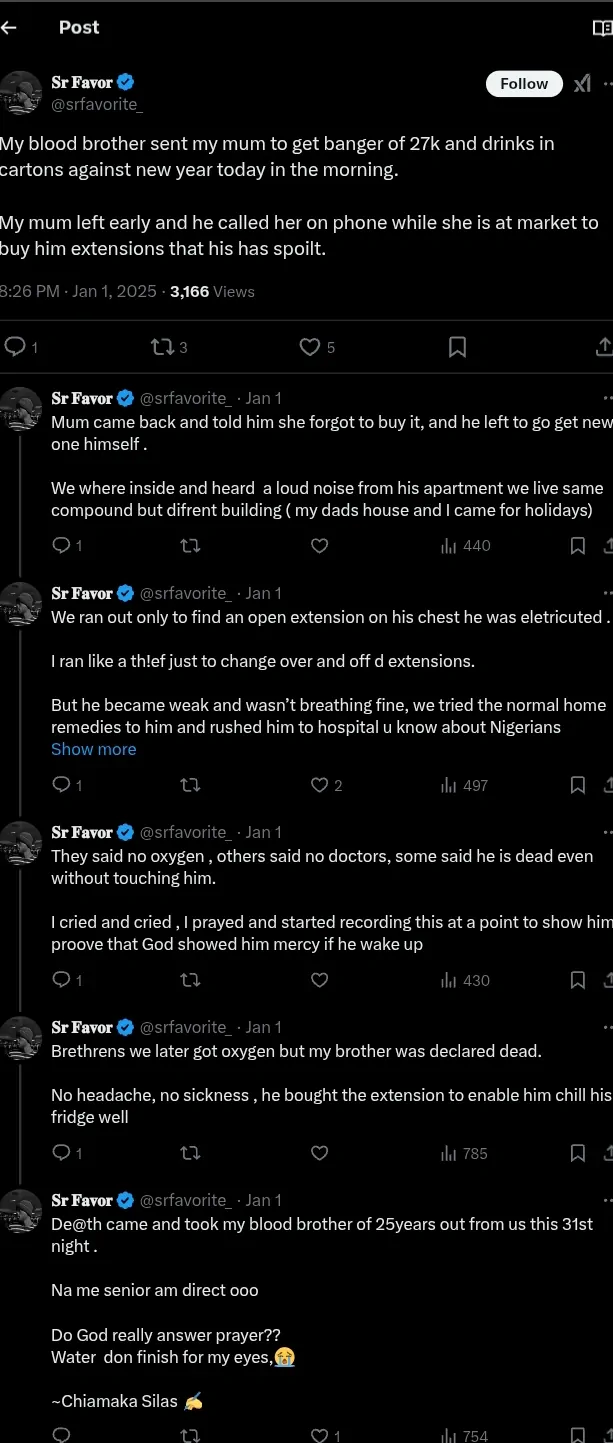Open more options on 'Mum came back' reply
The height and width of the screenshot is (1443, 613).
607,398
